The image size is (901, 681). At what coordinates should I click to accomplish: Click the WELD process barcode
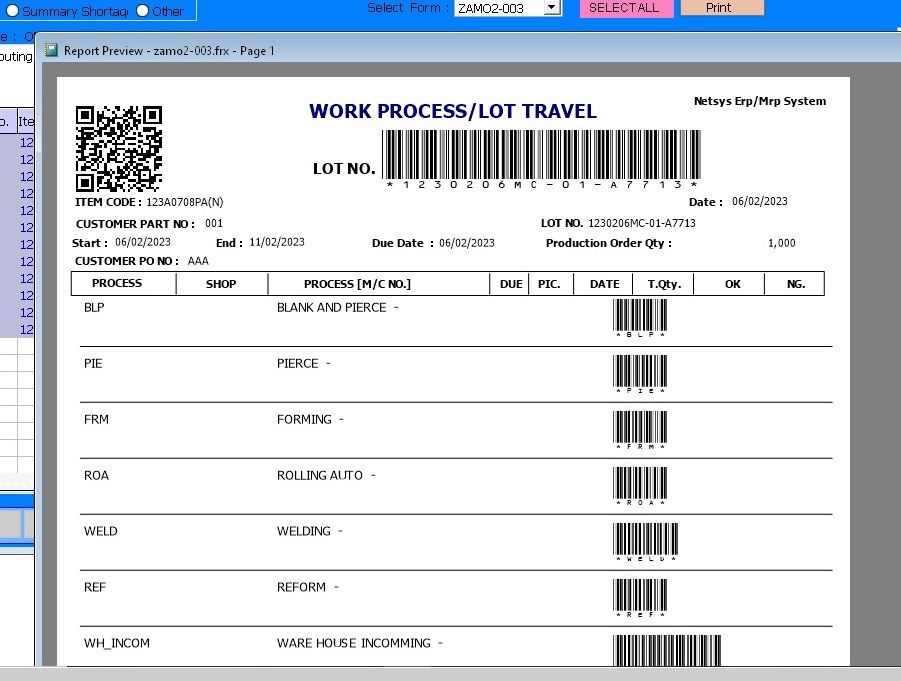645,540
